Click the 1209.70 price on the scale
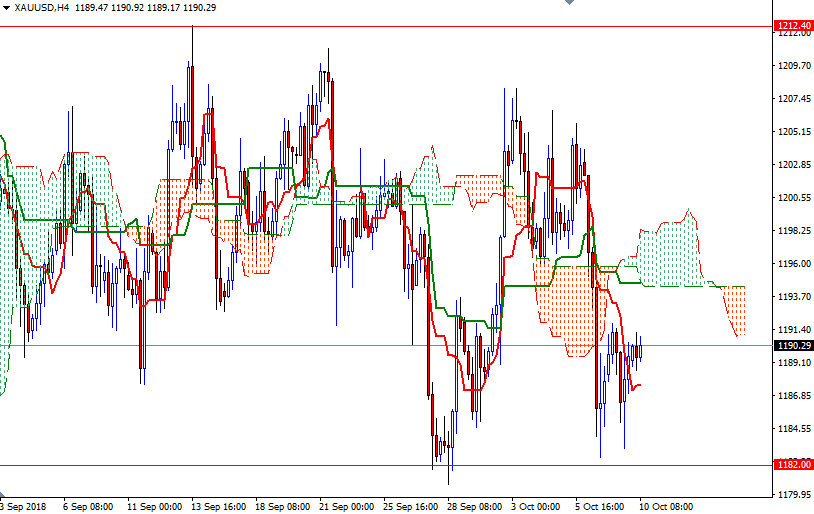Screen dimensions: 814x514 (x=794, y=66)
